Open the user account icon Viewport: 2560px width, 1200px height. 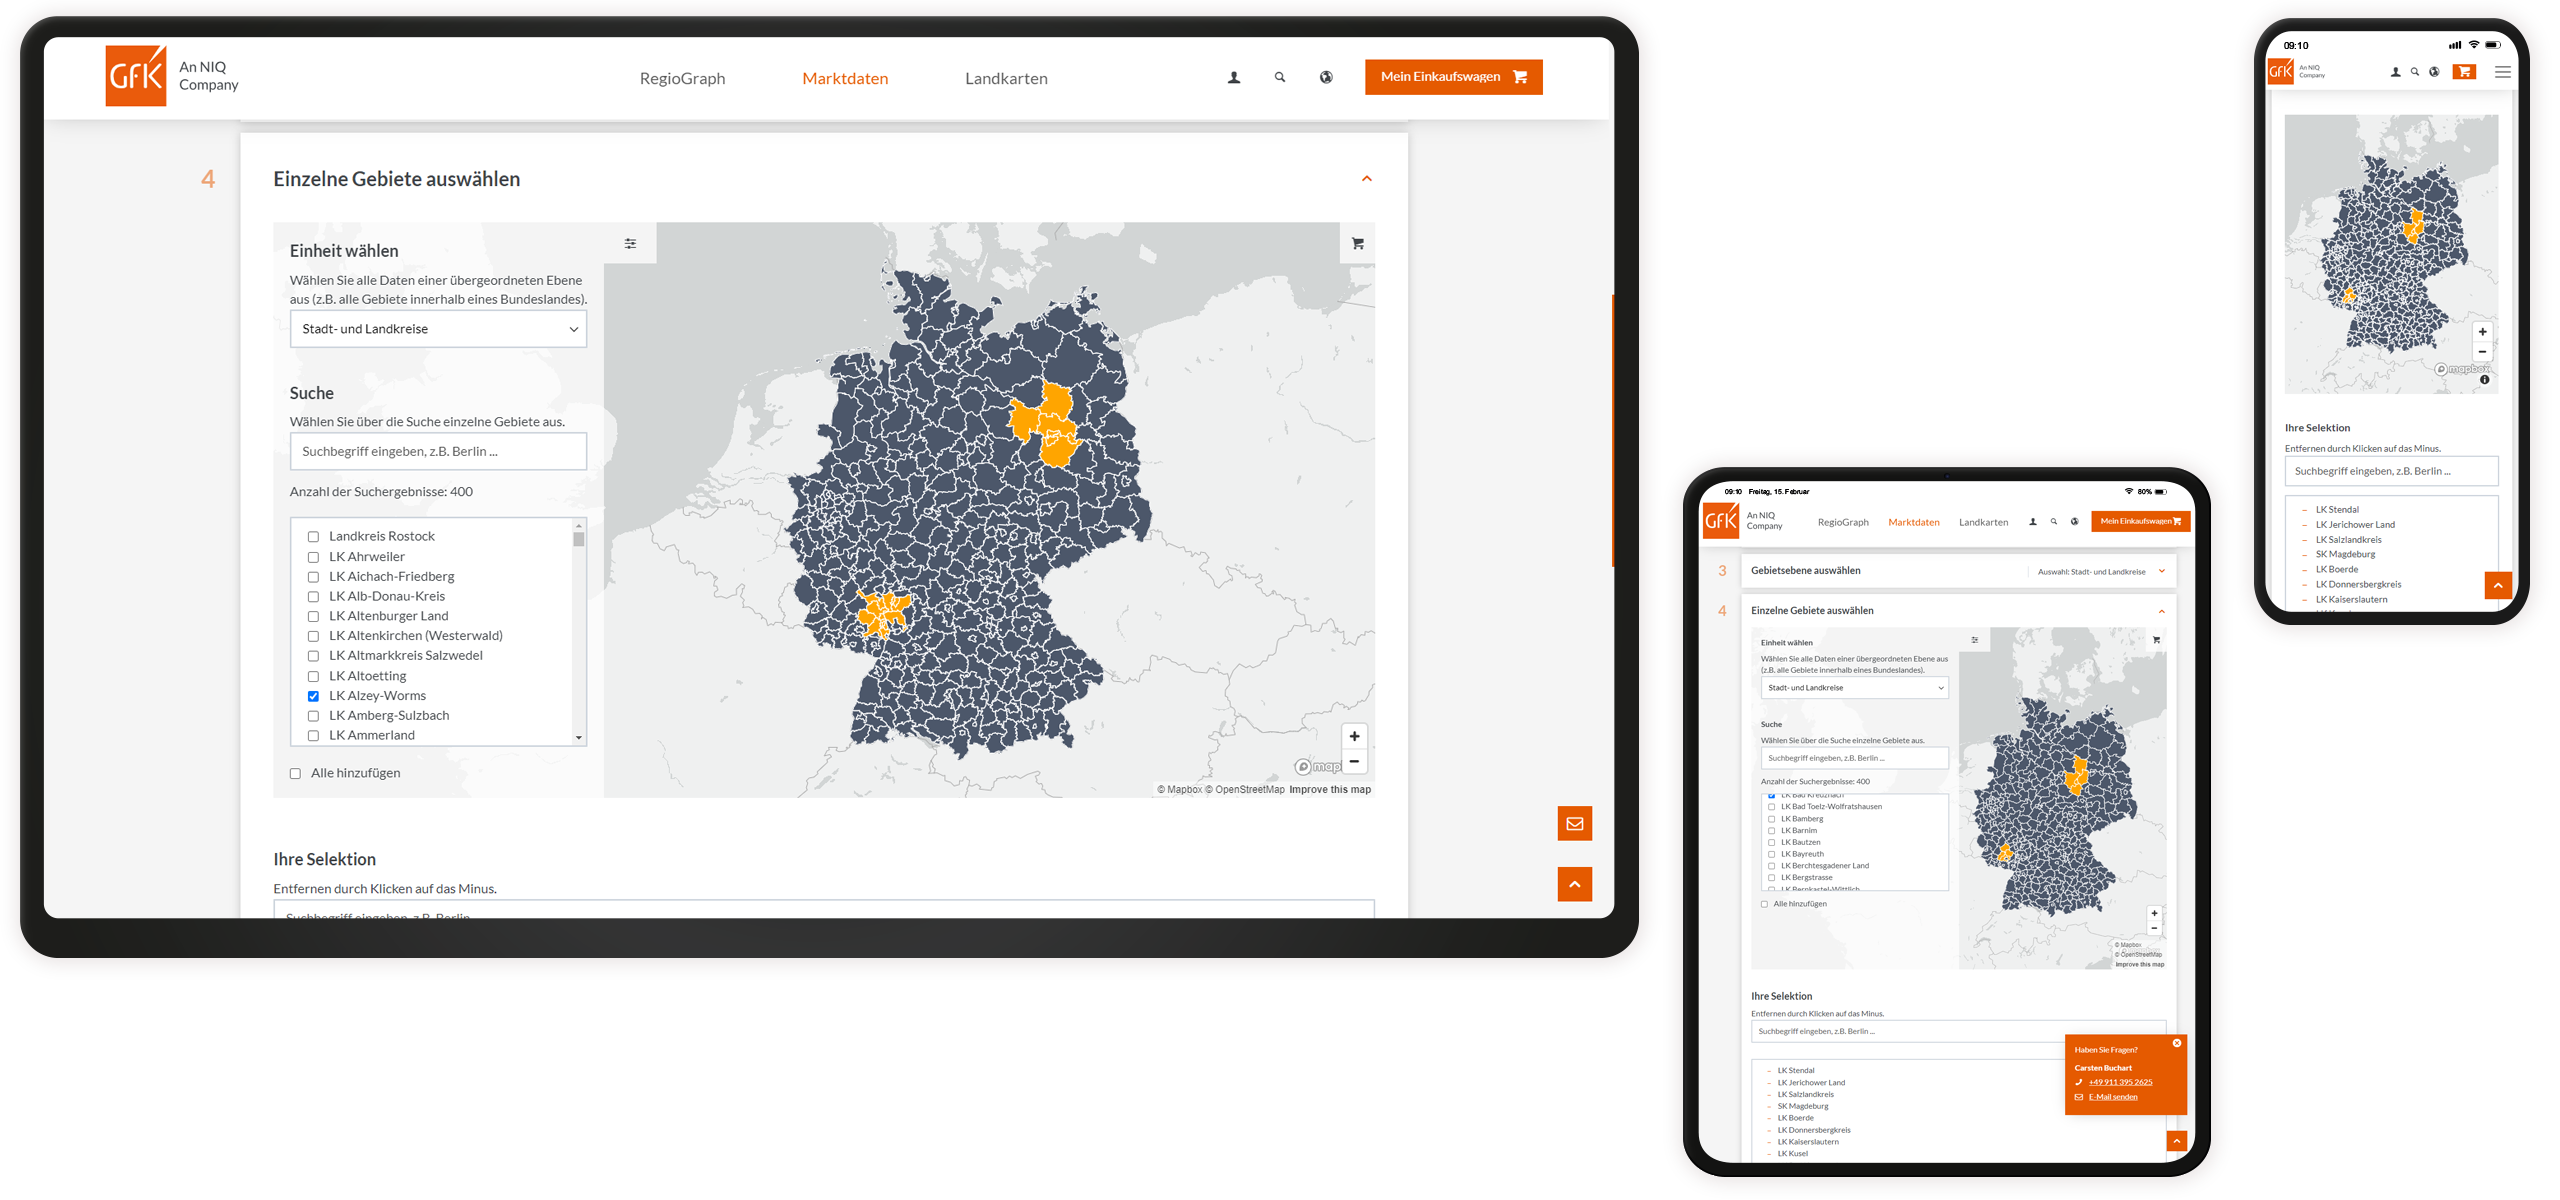pos(1233,77)
